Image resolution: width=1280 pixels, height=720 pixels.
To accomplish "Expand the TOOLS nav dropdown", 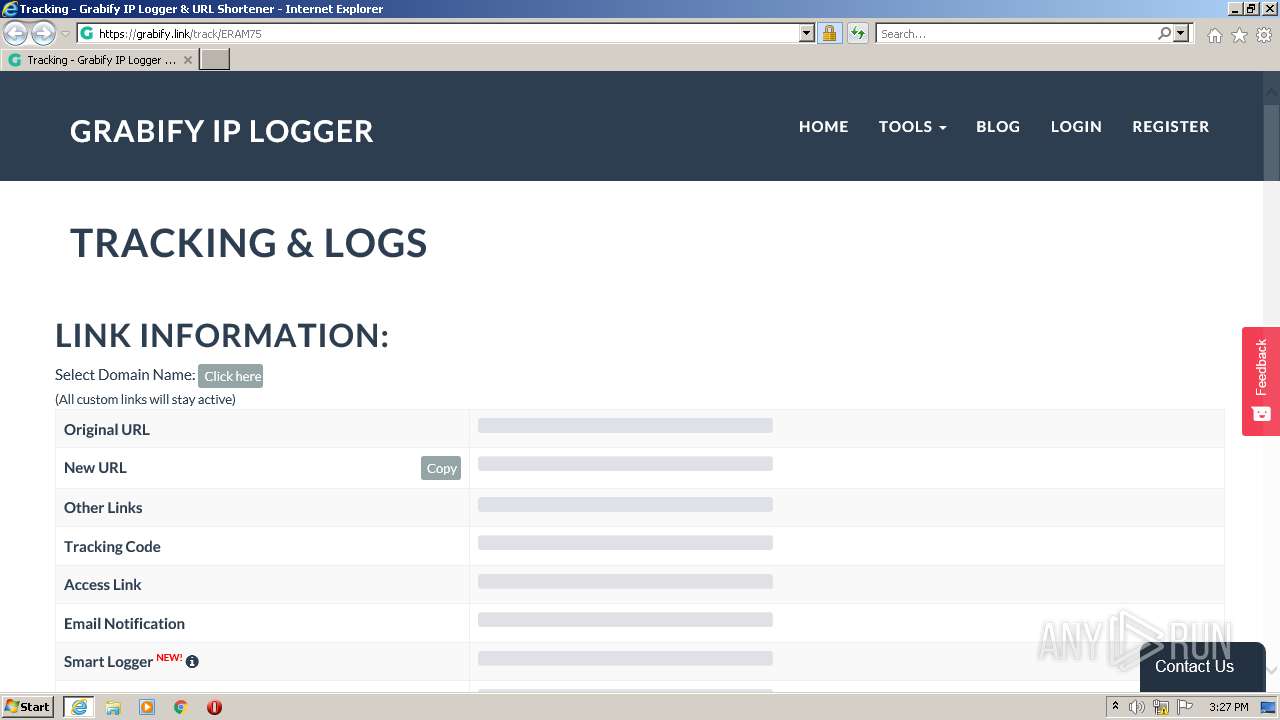I will tap(912, 126).
